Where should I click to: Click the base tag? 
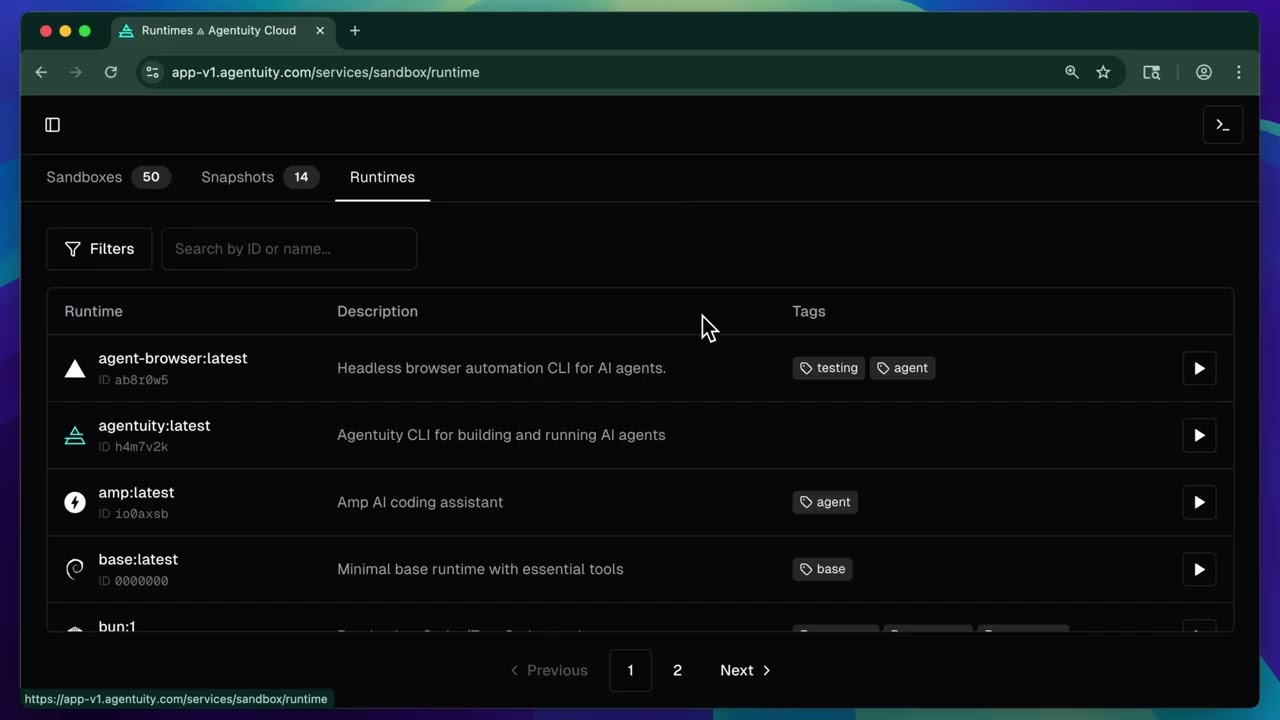click(x=823, y=569)
